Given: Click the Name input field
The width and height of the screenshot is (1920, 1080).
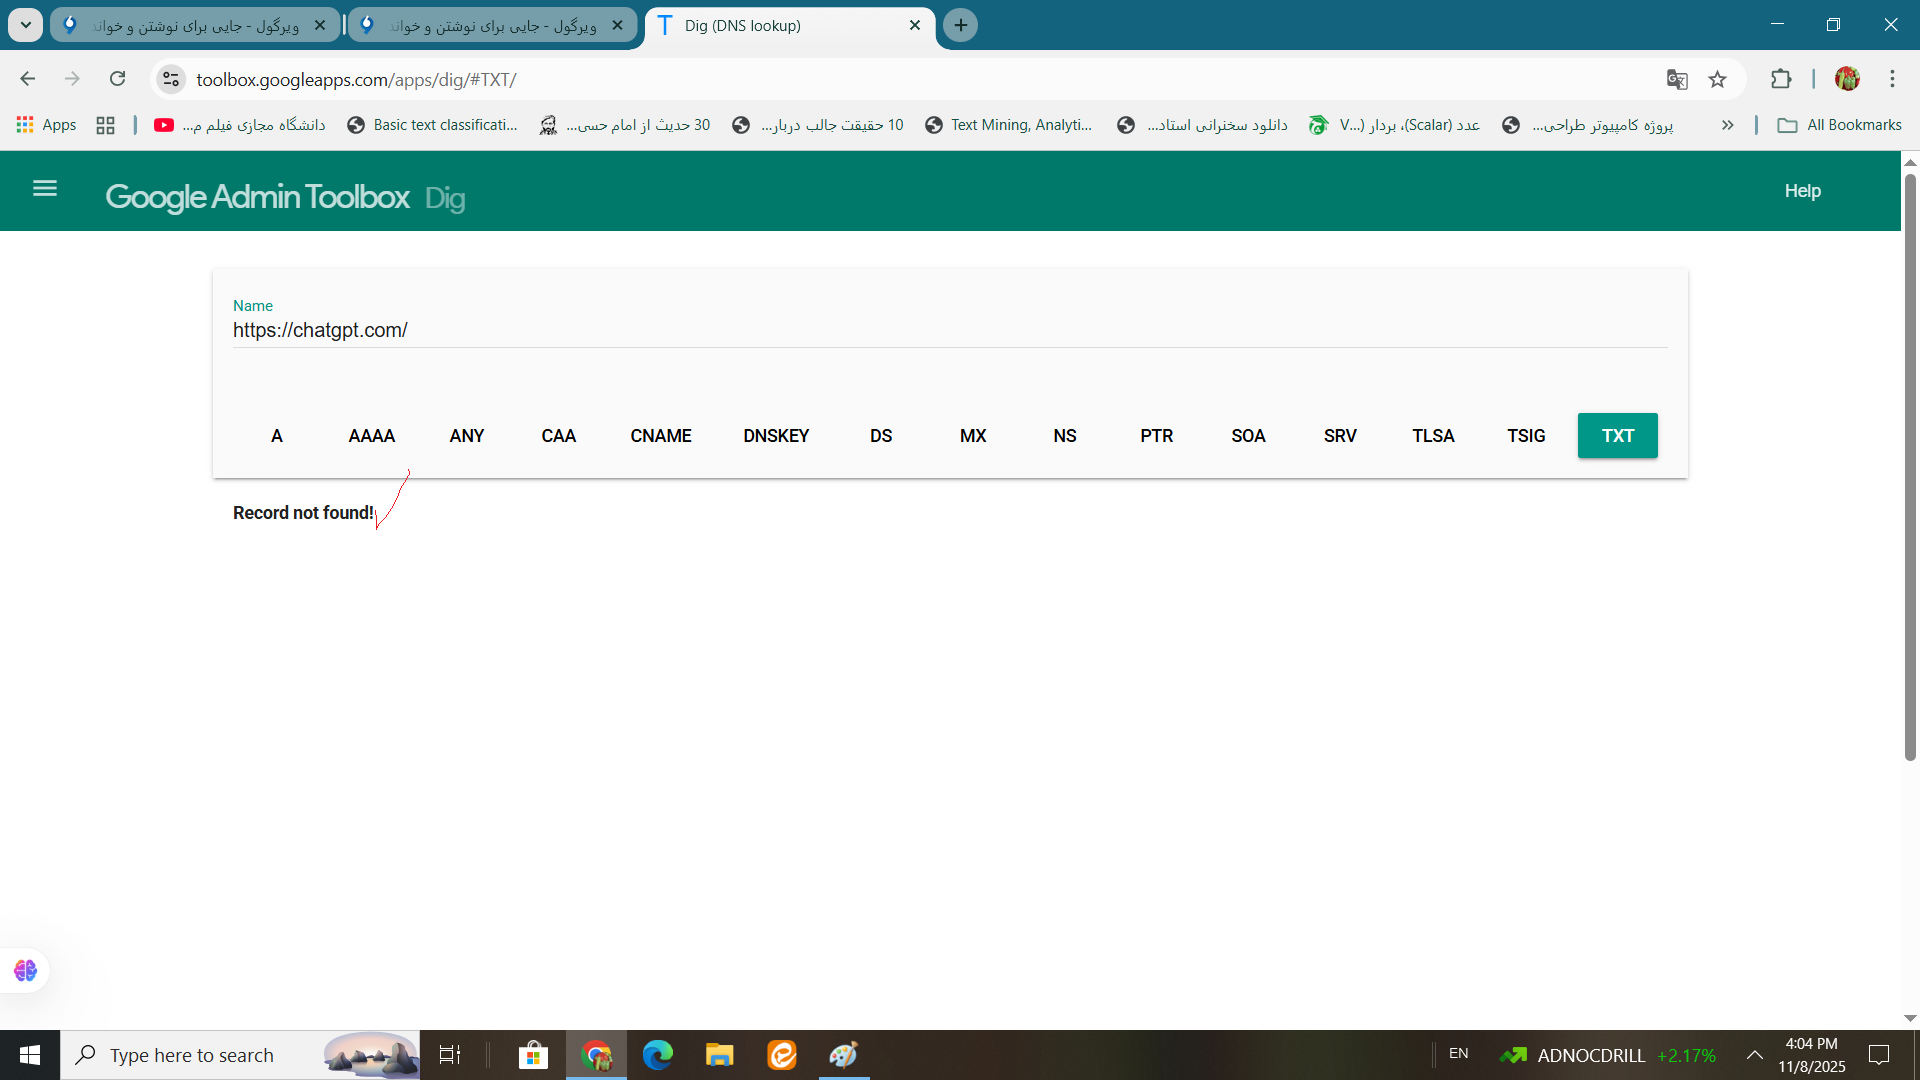Looking at the screenshot, I should click(948, 330).
